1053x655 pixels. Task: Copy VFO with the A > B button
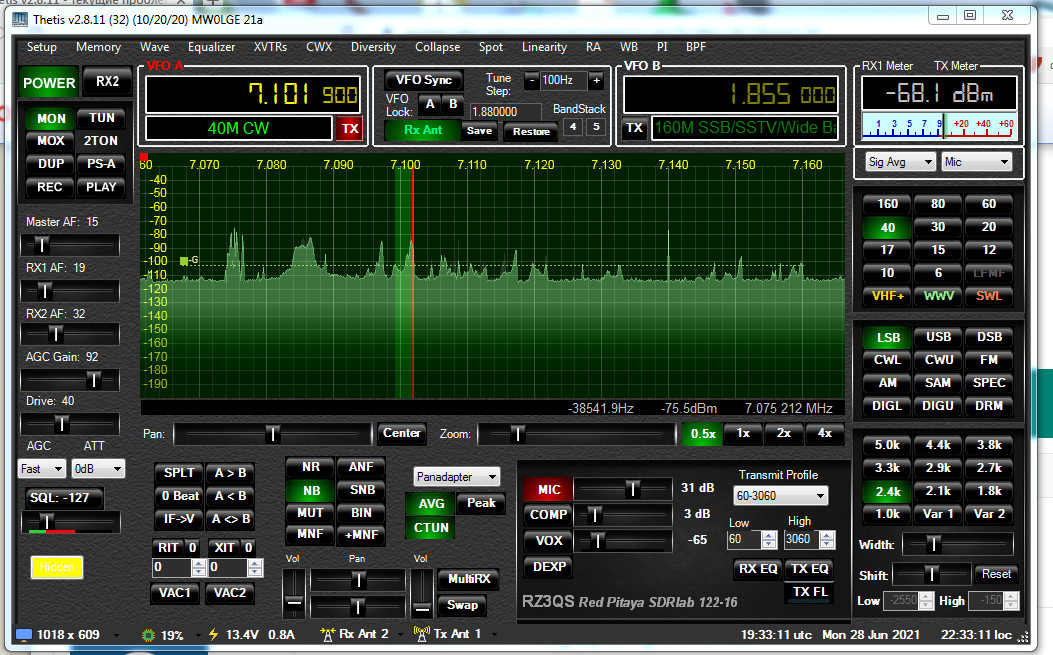point(230,473)
